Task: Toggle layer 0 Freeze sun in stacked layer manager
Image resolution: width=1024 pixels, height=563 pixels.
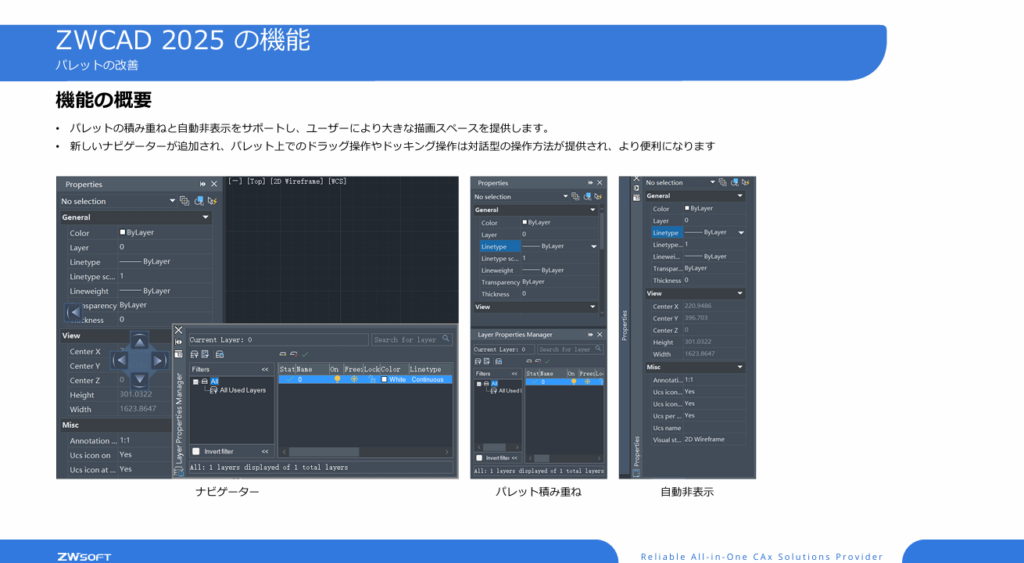Action: [x=586, y=382]
